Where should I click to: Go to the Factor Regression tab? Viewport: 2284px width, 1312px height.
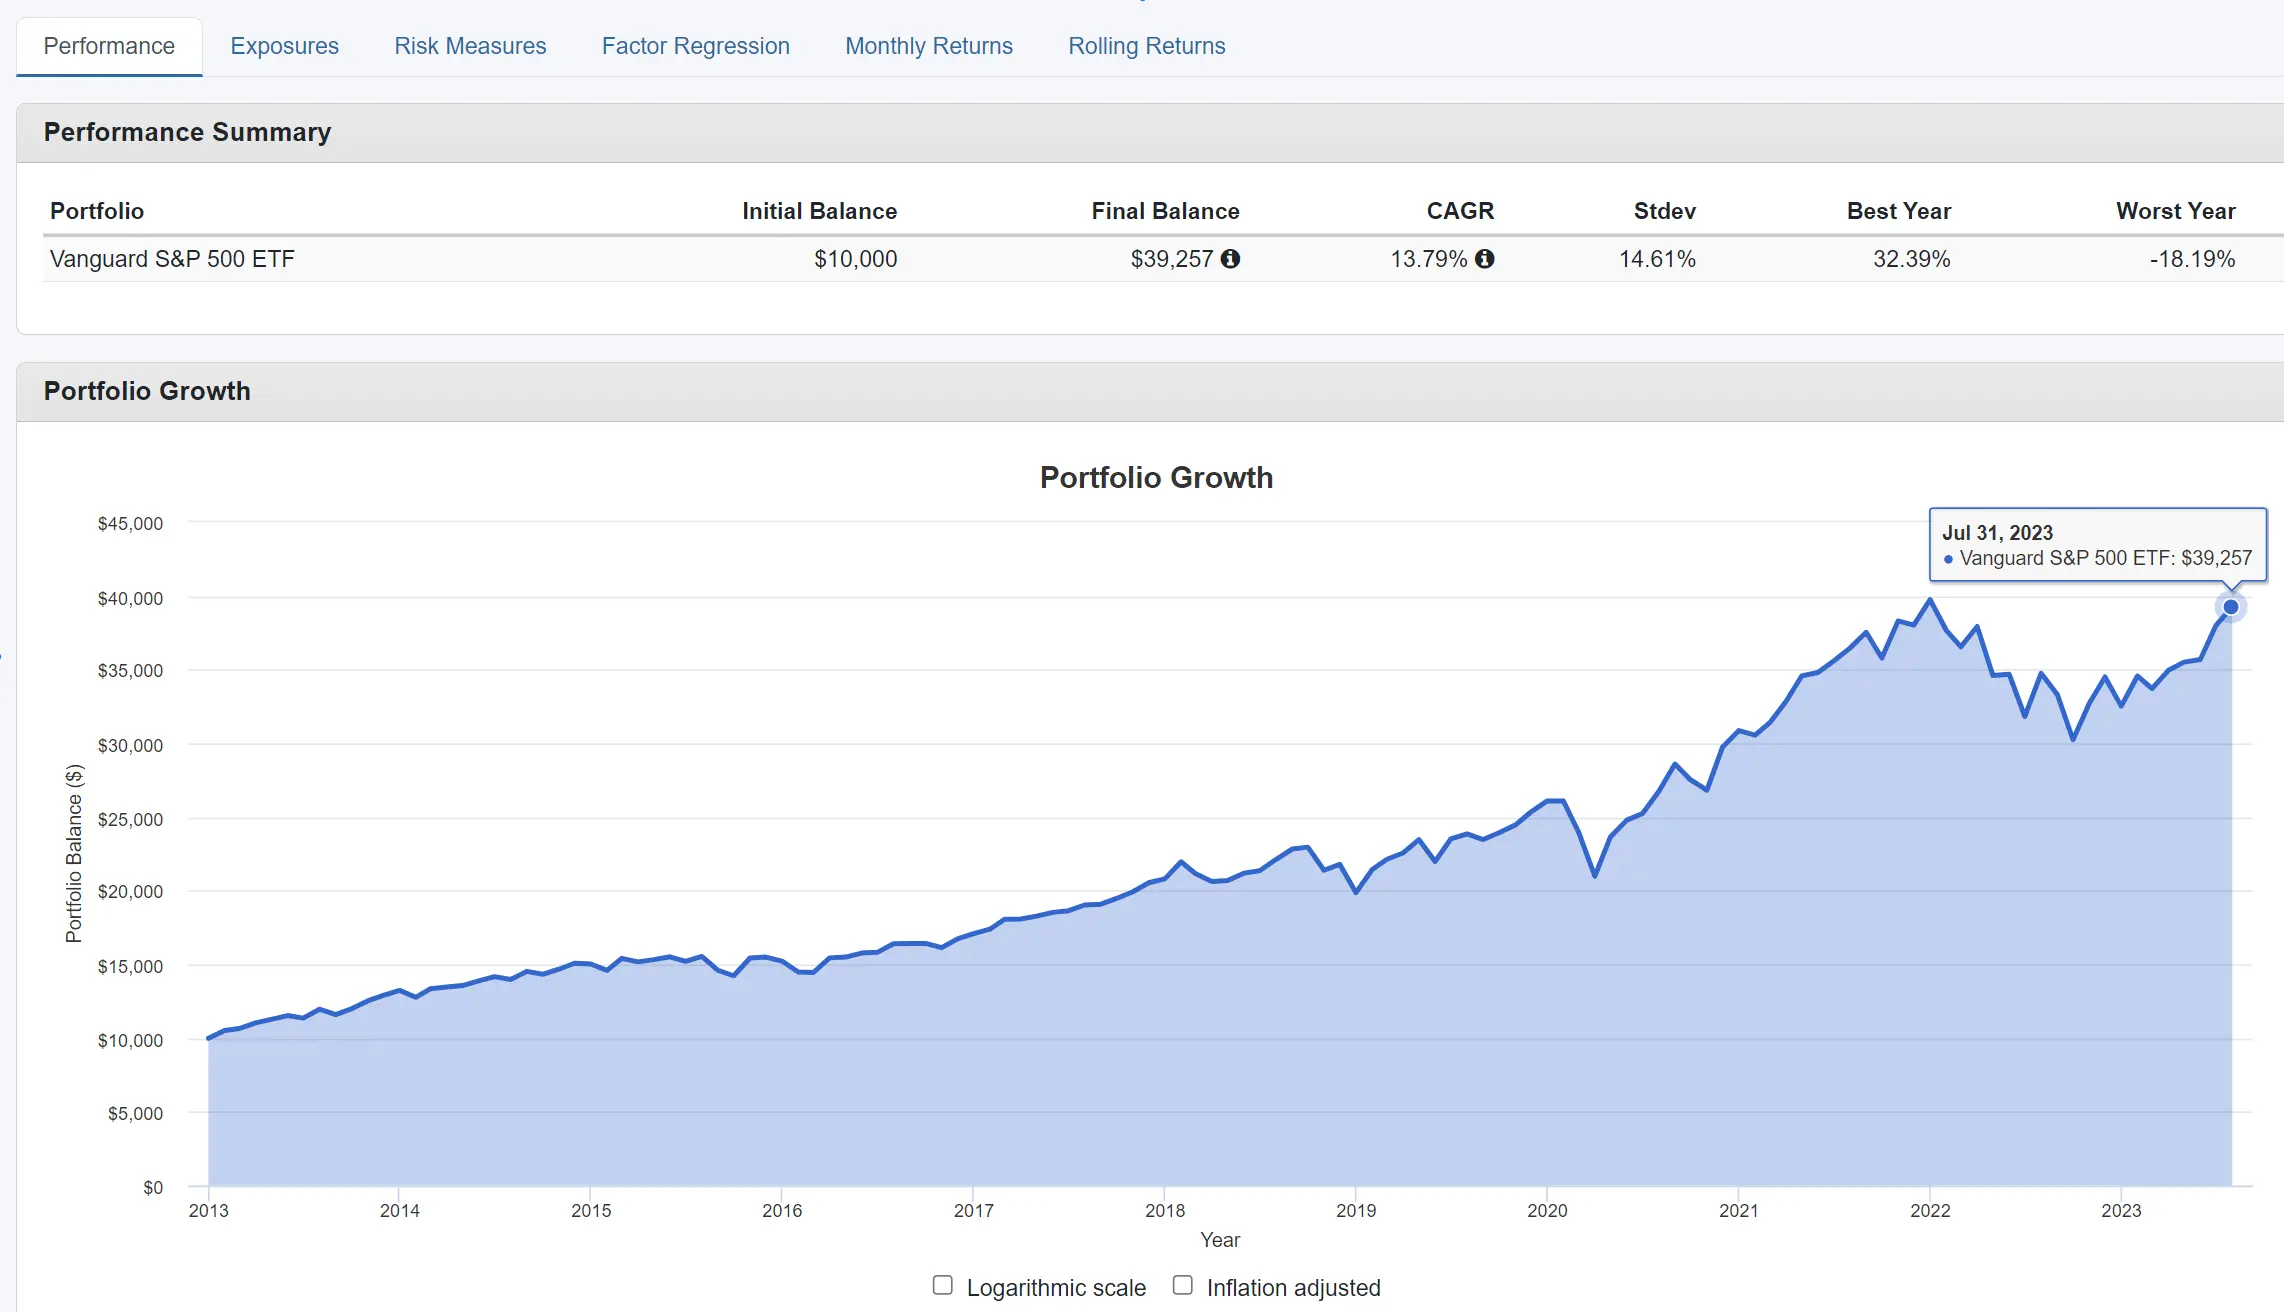pyautogui.click(x=695, y=46)
